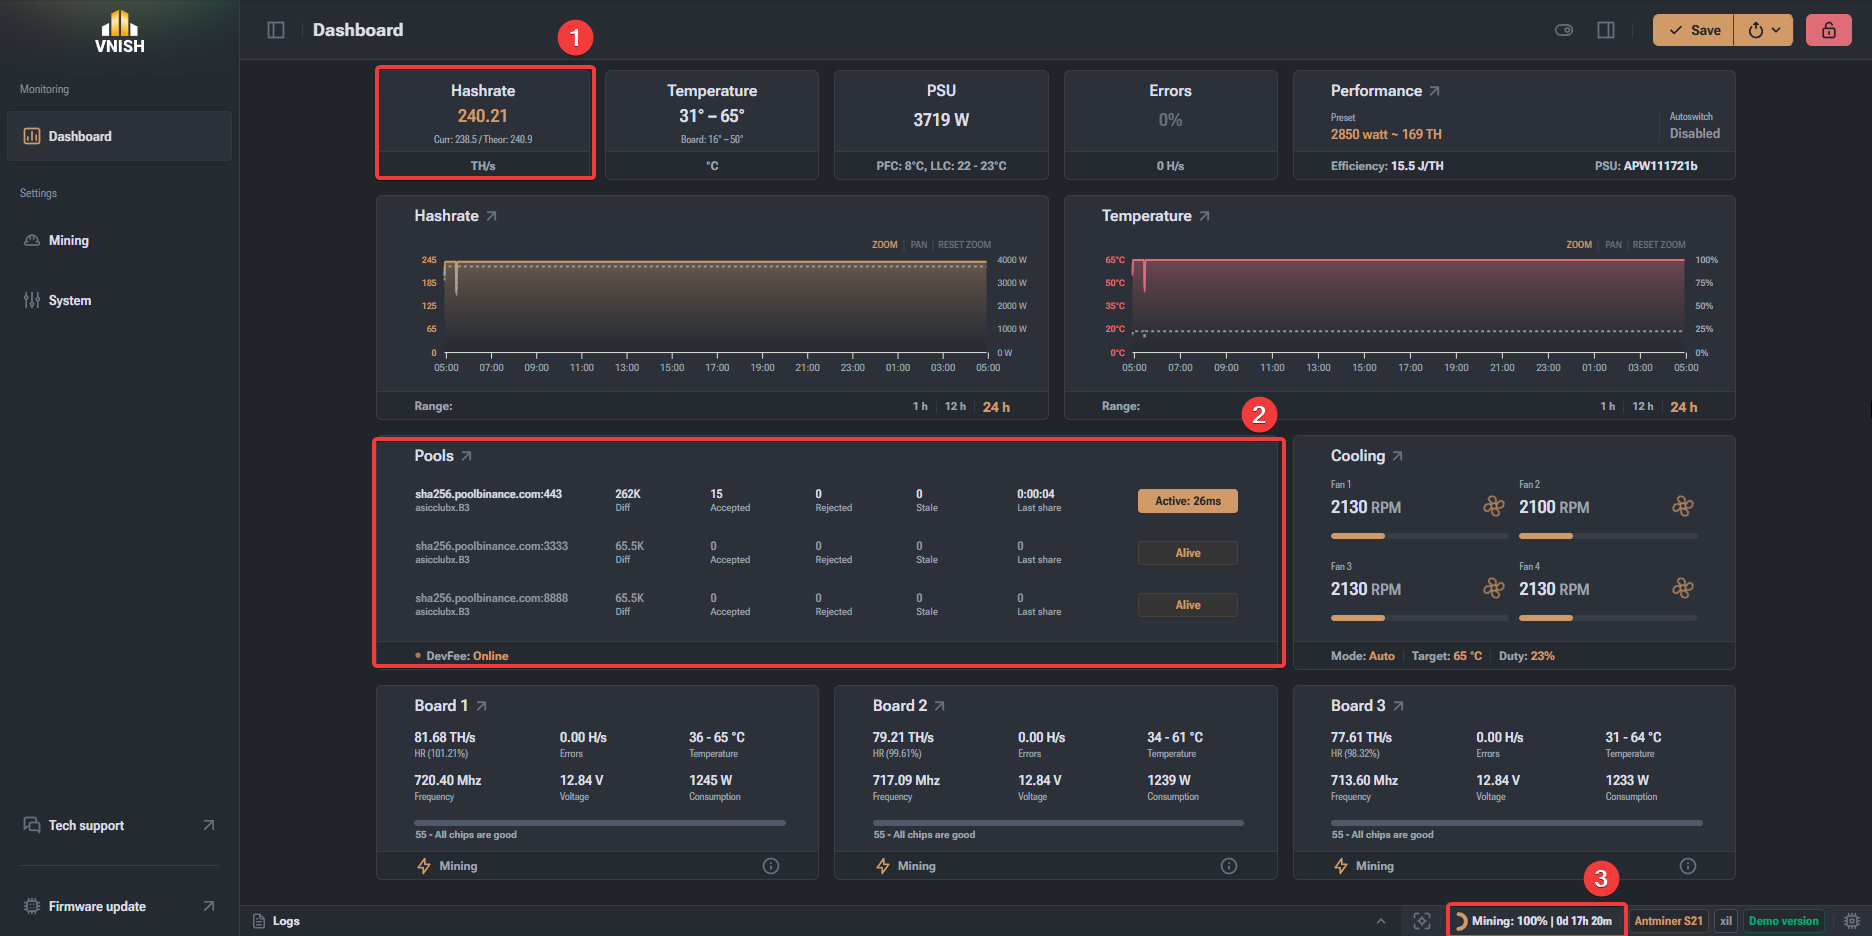The width and height of the screenshot is (1872, 936).
Task: Open Board 3 details arrow
Action: coord(1398,706)
